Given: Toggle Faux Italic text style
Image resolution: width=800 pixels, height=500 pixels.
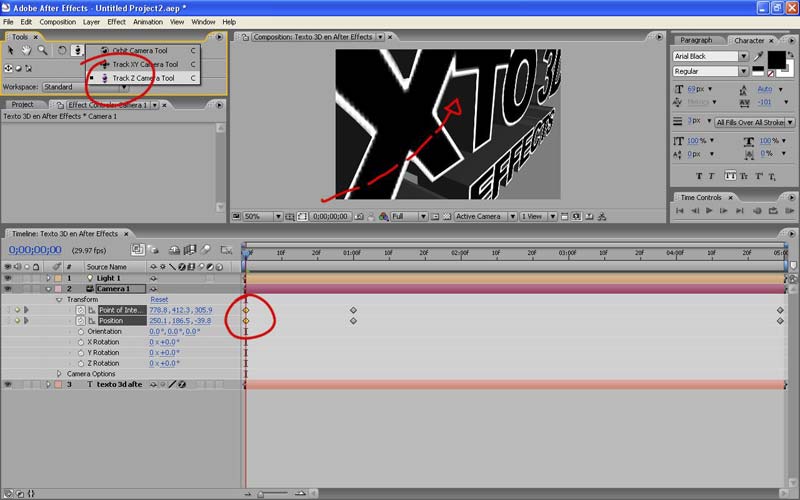Looking at the screenshot, I should click(x=711, y=176).
